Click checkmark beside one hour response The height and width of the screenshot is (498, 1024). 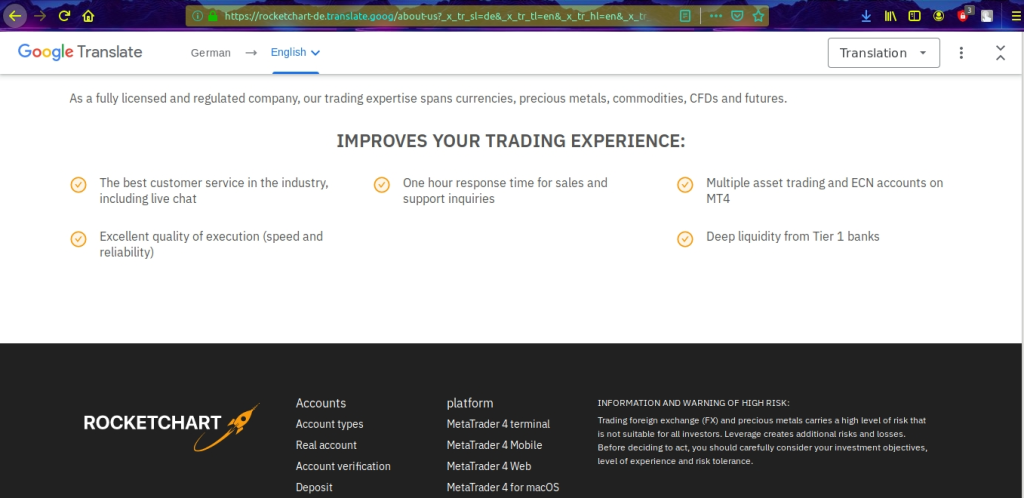point(381,185)
